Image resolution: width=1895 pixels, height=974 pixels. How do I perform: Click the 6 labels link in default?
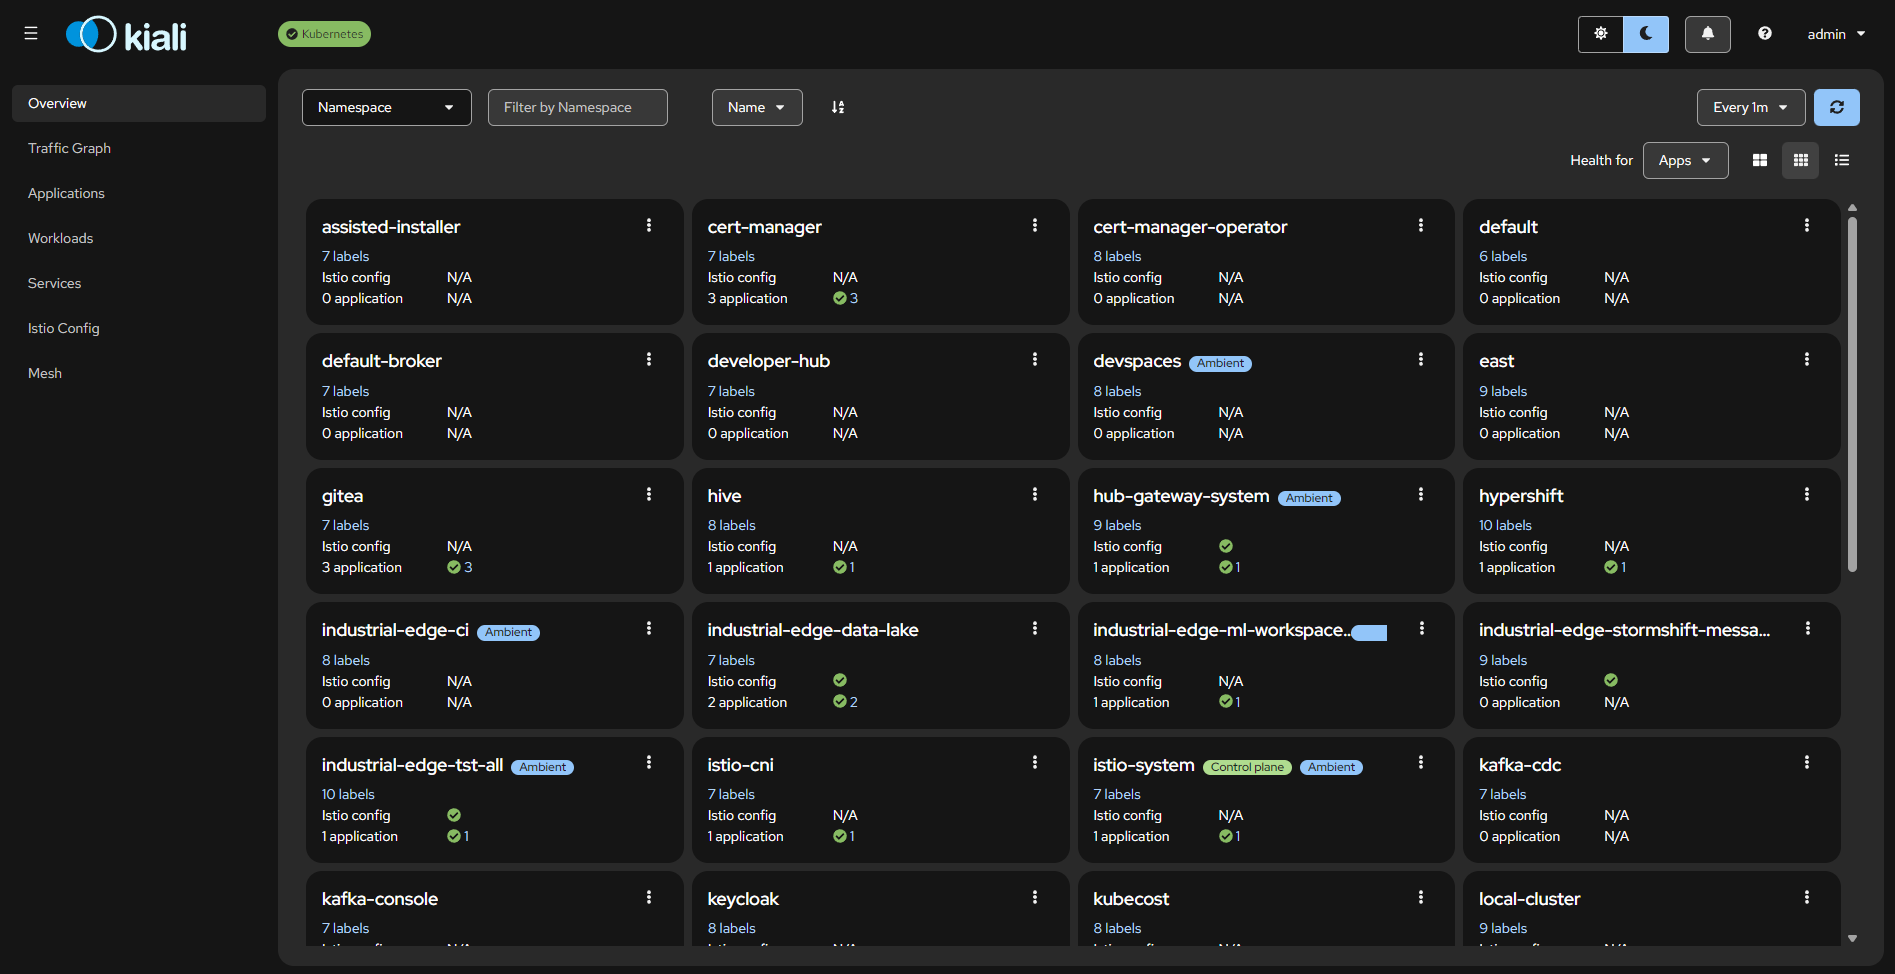click(1503, 256)
